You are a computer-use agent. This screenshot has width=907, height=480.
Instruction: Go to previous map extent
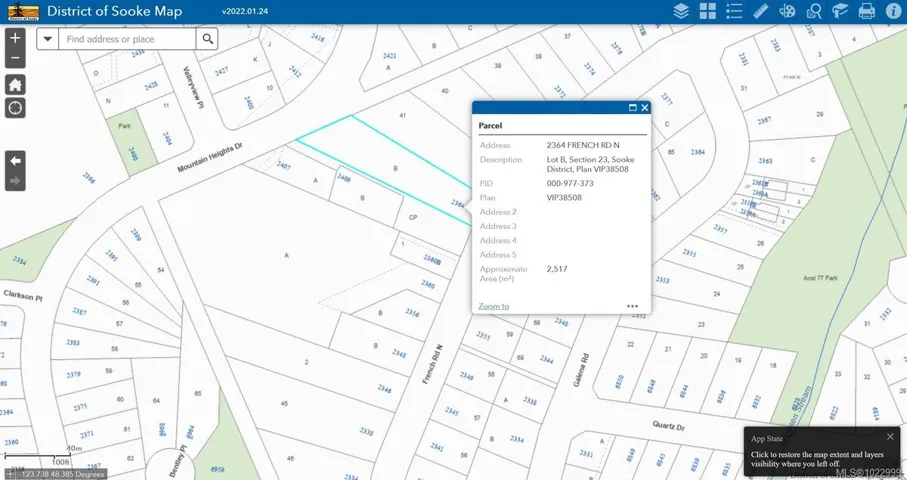click(x=15, y=160)
